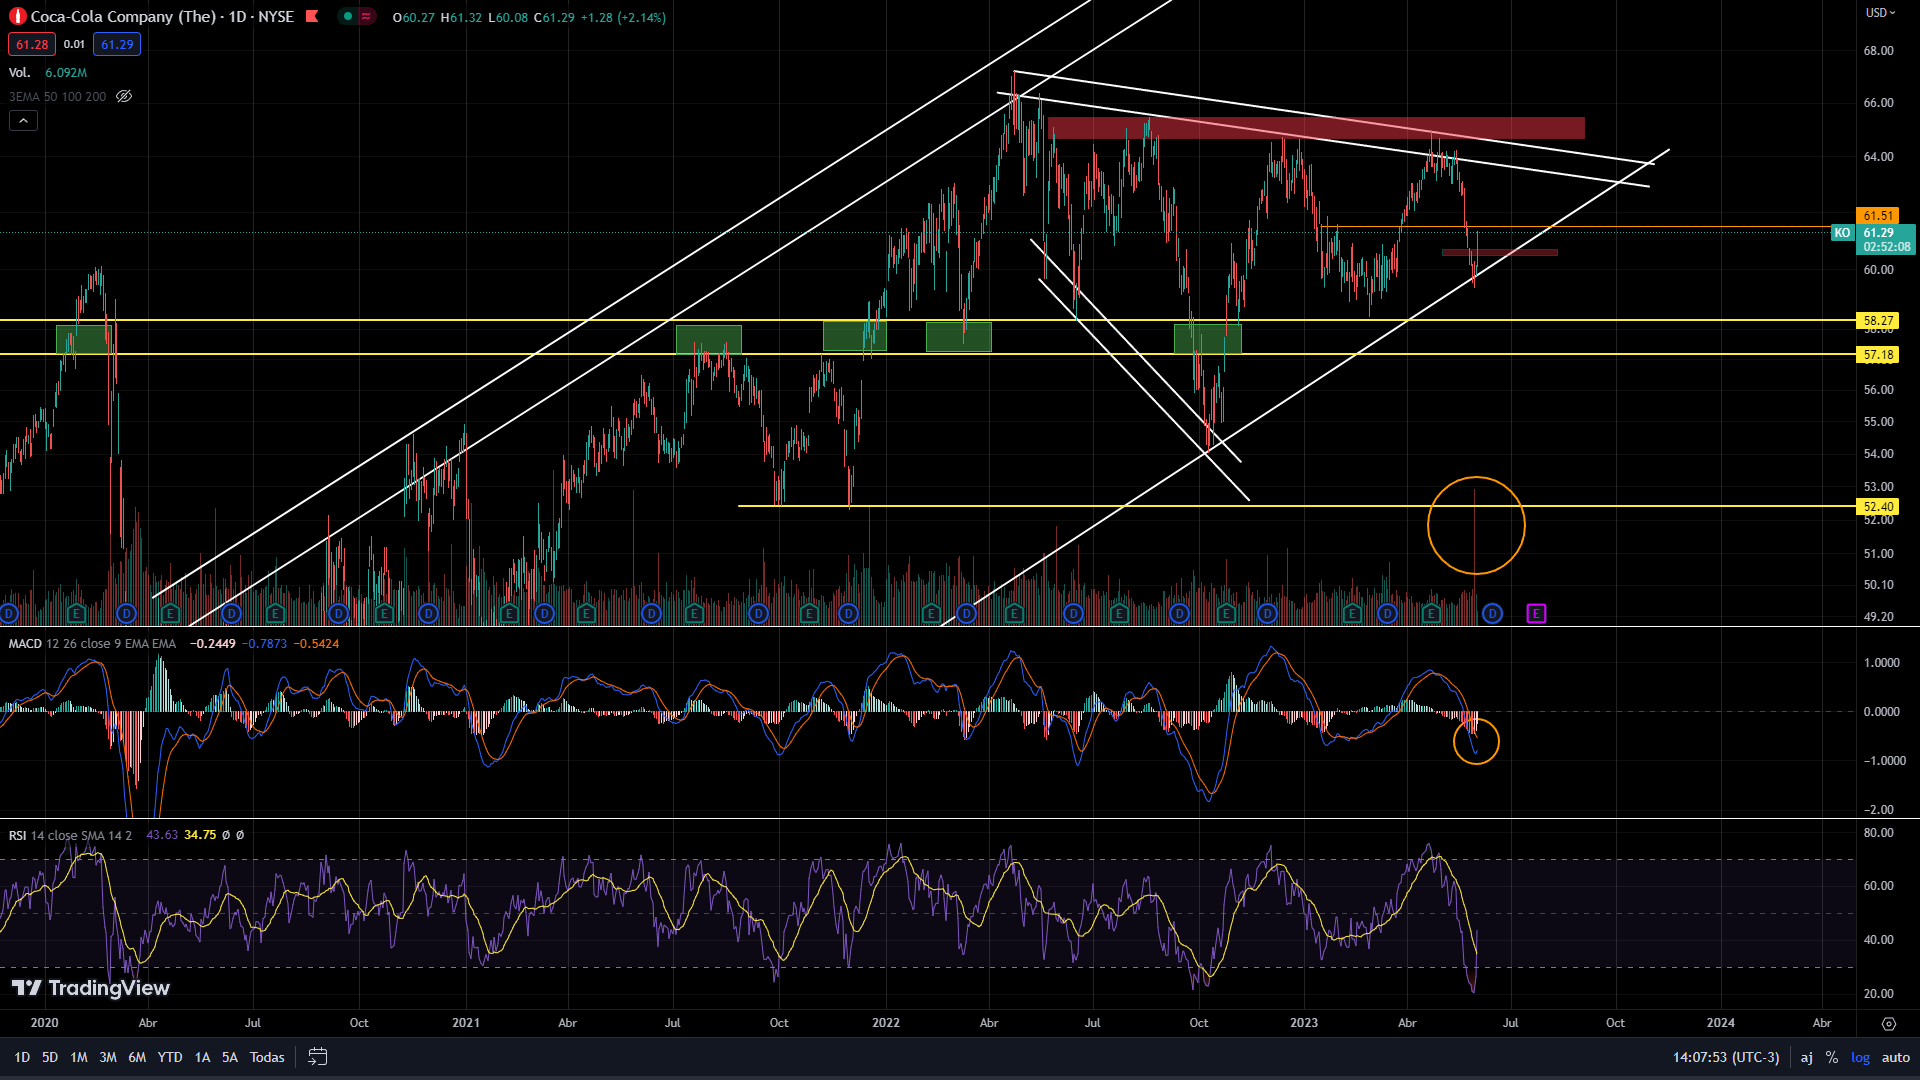Image resolution: width=1920 pixels, height=1080 pixels.
Task: Click the upcoming purple earnings E marker
Action: point(1536,613)
